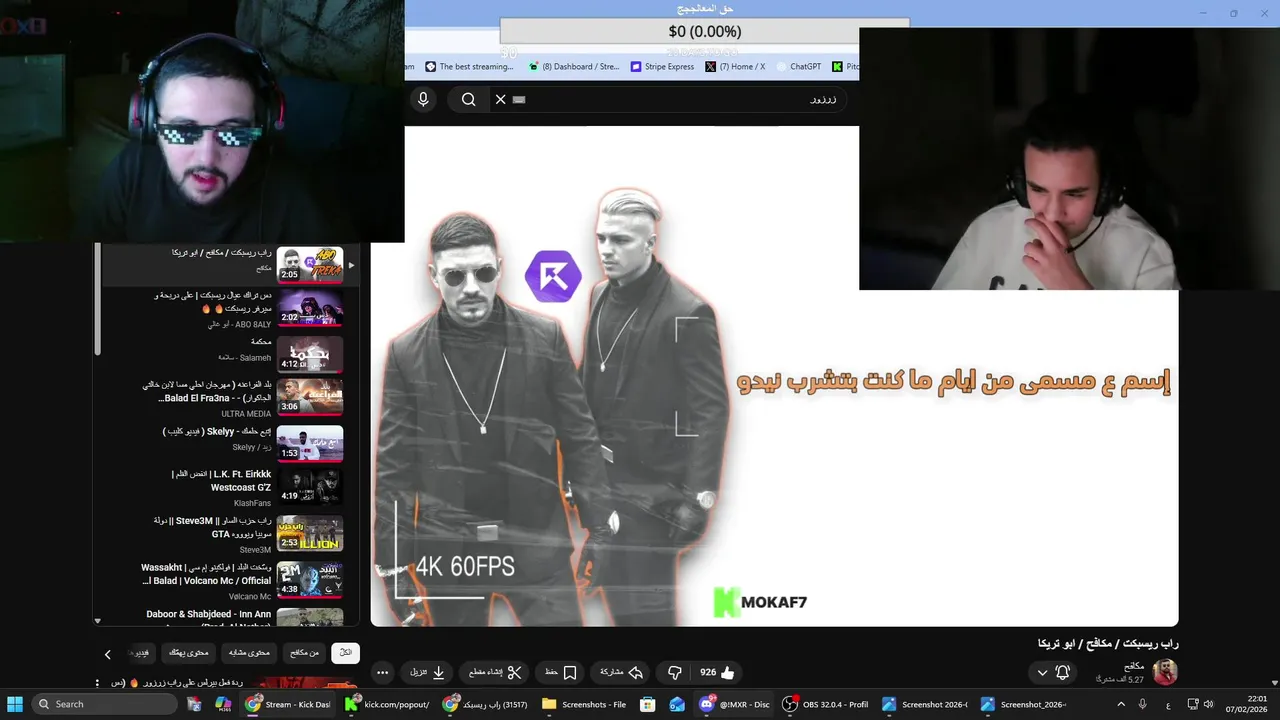Open the Steve3M GTA video thumbnail
Screen dimensions: 1280x720
coord(310,533)
